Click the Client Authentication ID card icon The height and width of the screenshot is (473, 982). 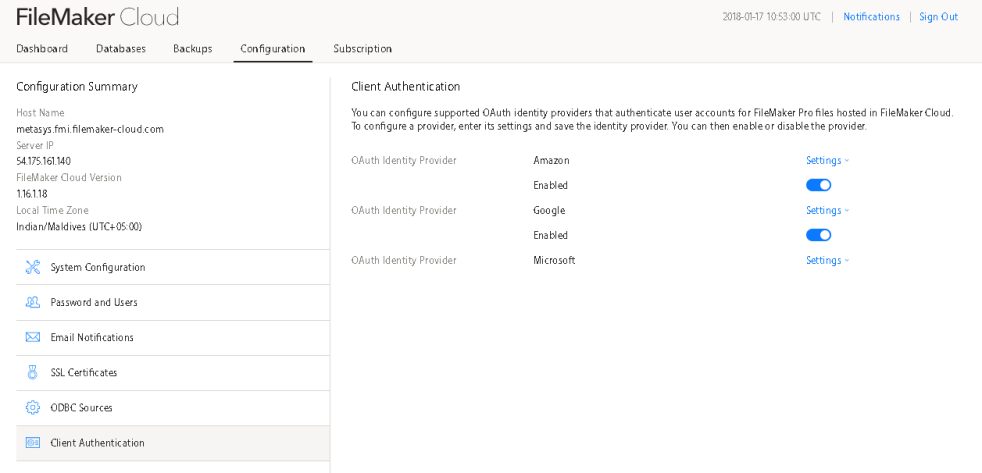[x=32, y=443]
